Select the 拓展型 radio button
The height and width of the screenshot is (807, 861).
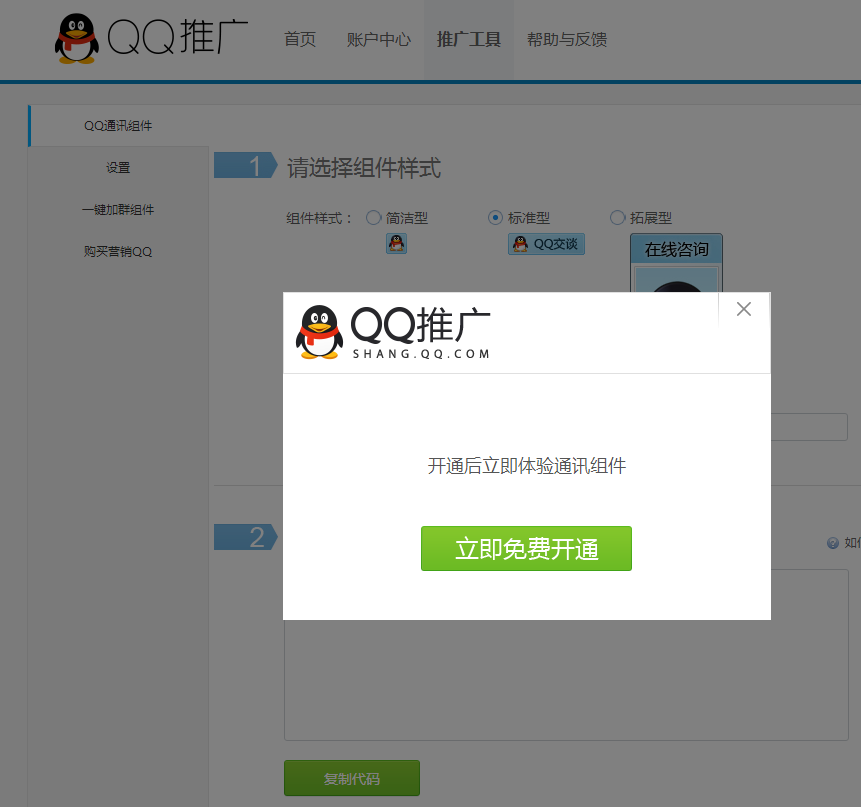pyautogui.click(x=617, y=218)
